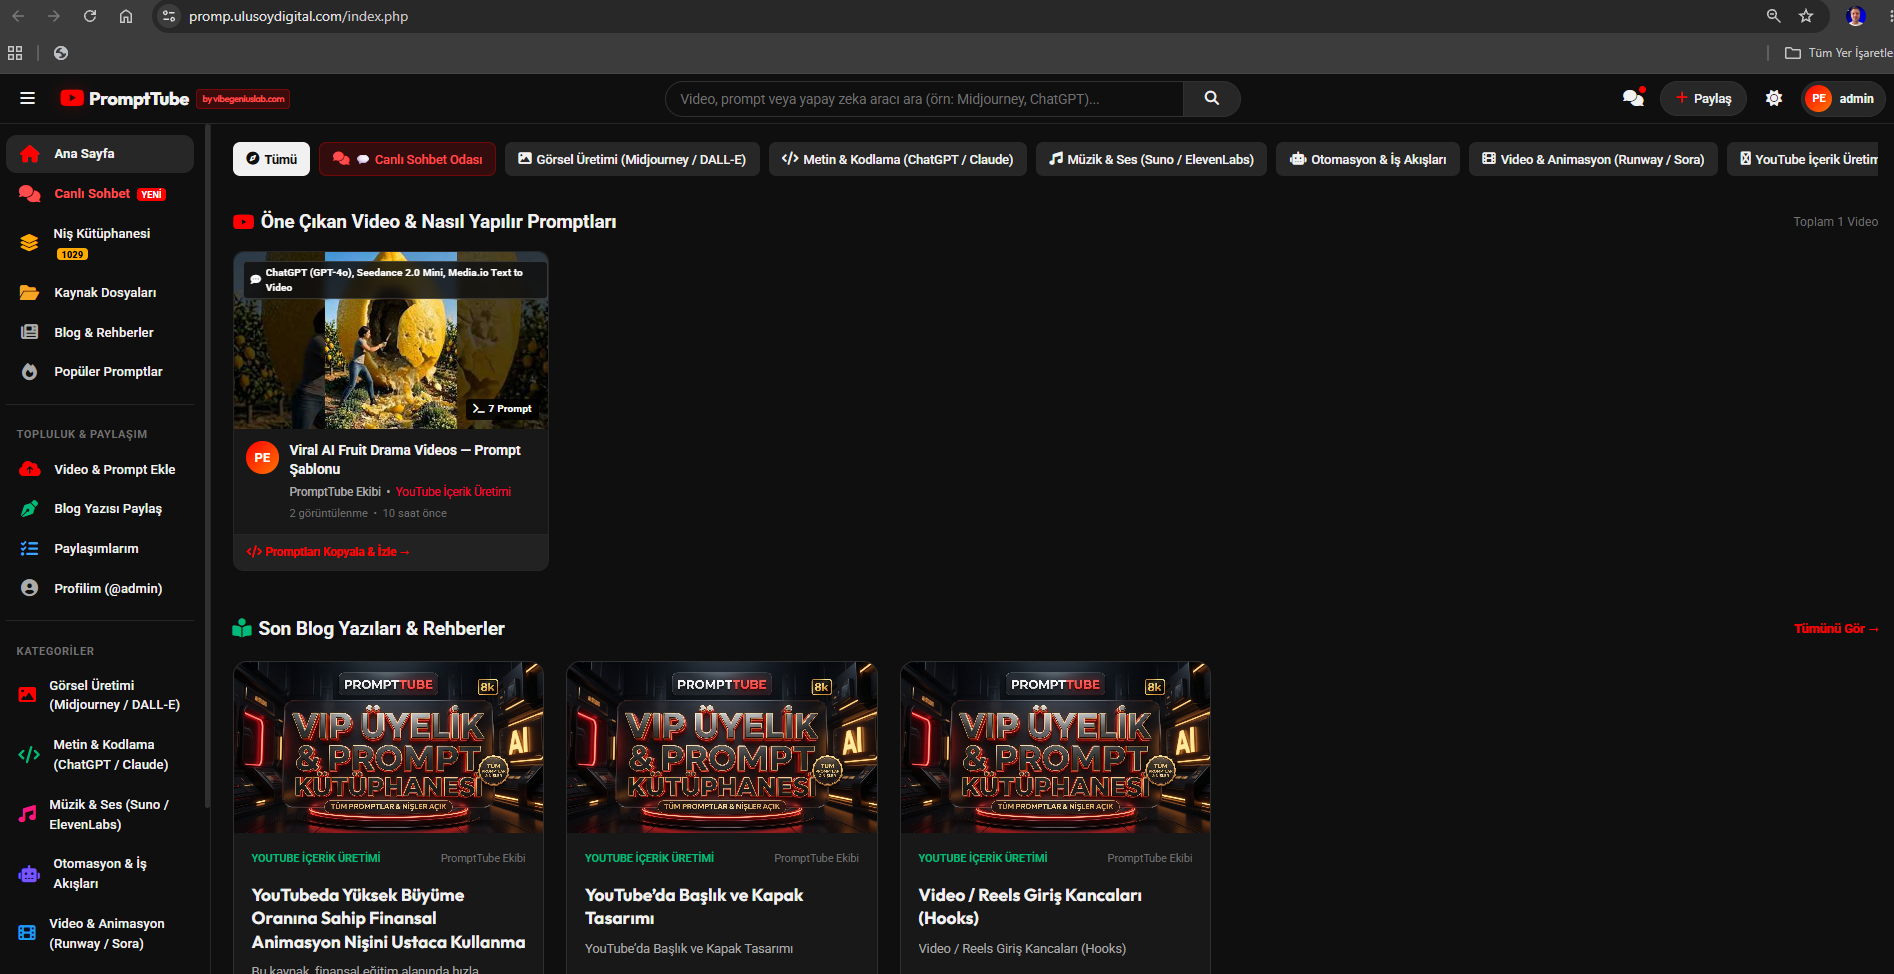The height and width of the screenshot is (974, 1894).
Task: Select the Metin & Kodlama (ChatGPT / Claude) tab
Action: [x=898, y=159]
